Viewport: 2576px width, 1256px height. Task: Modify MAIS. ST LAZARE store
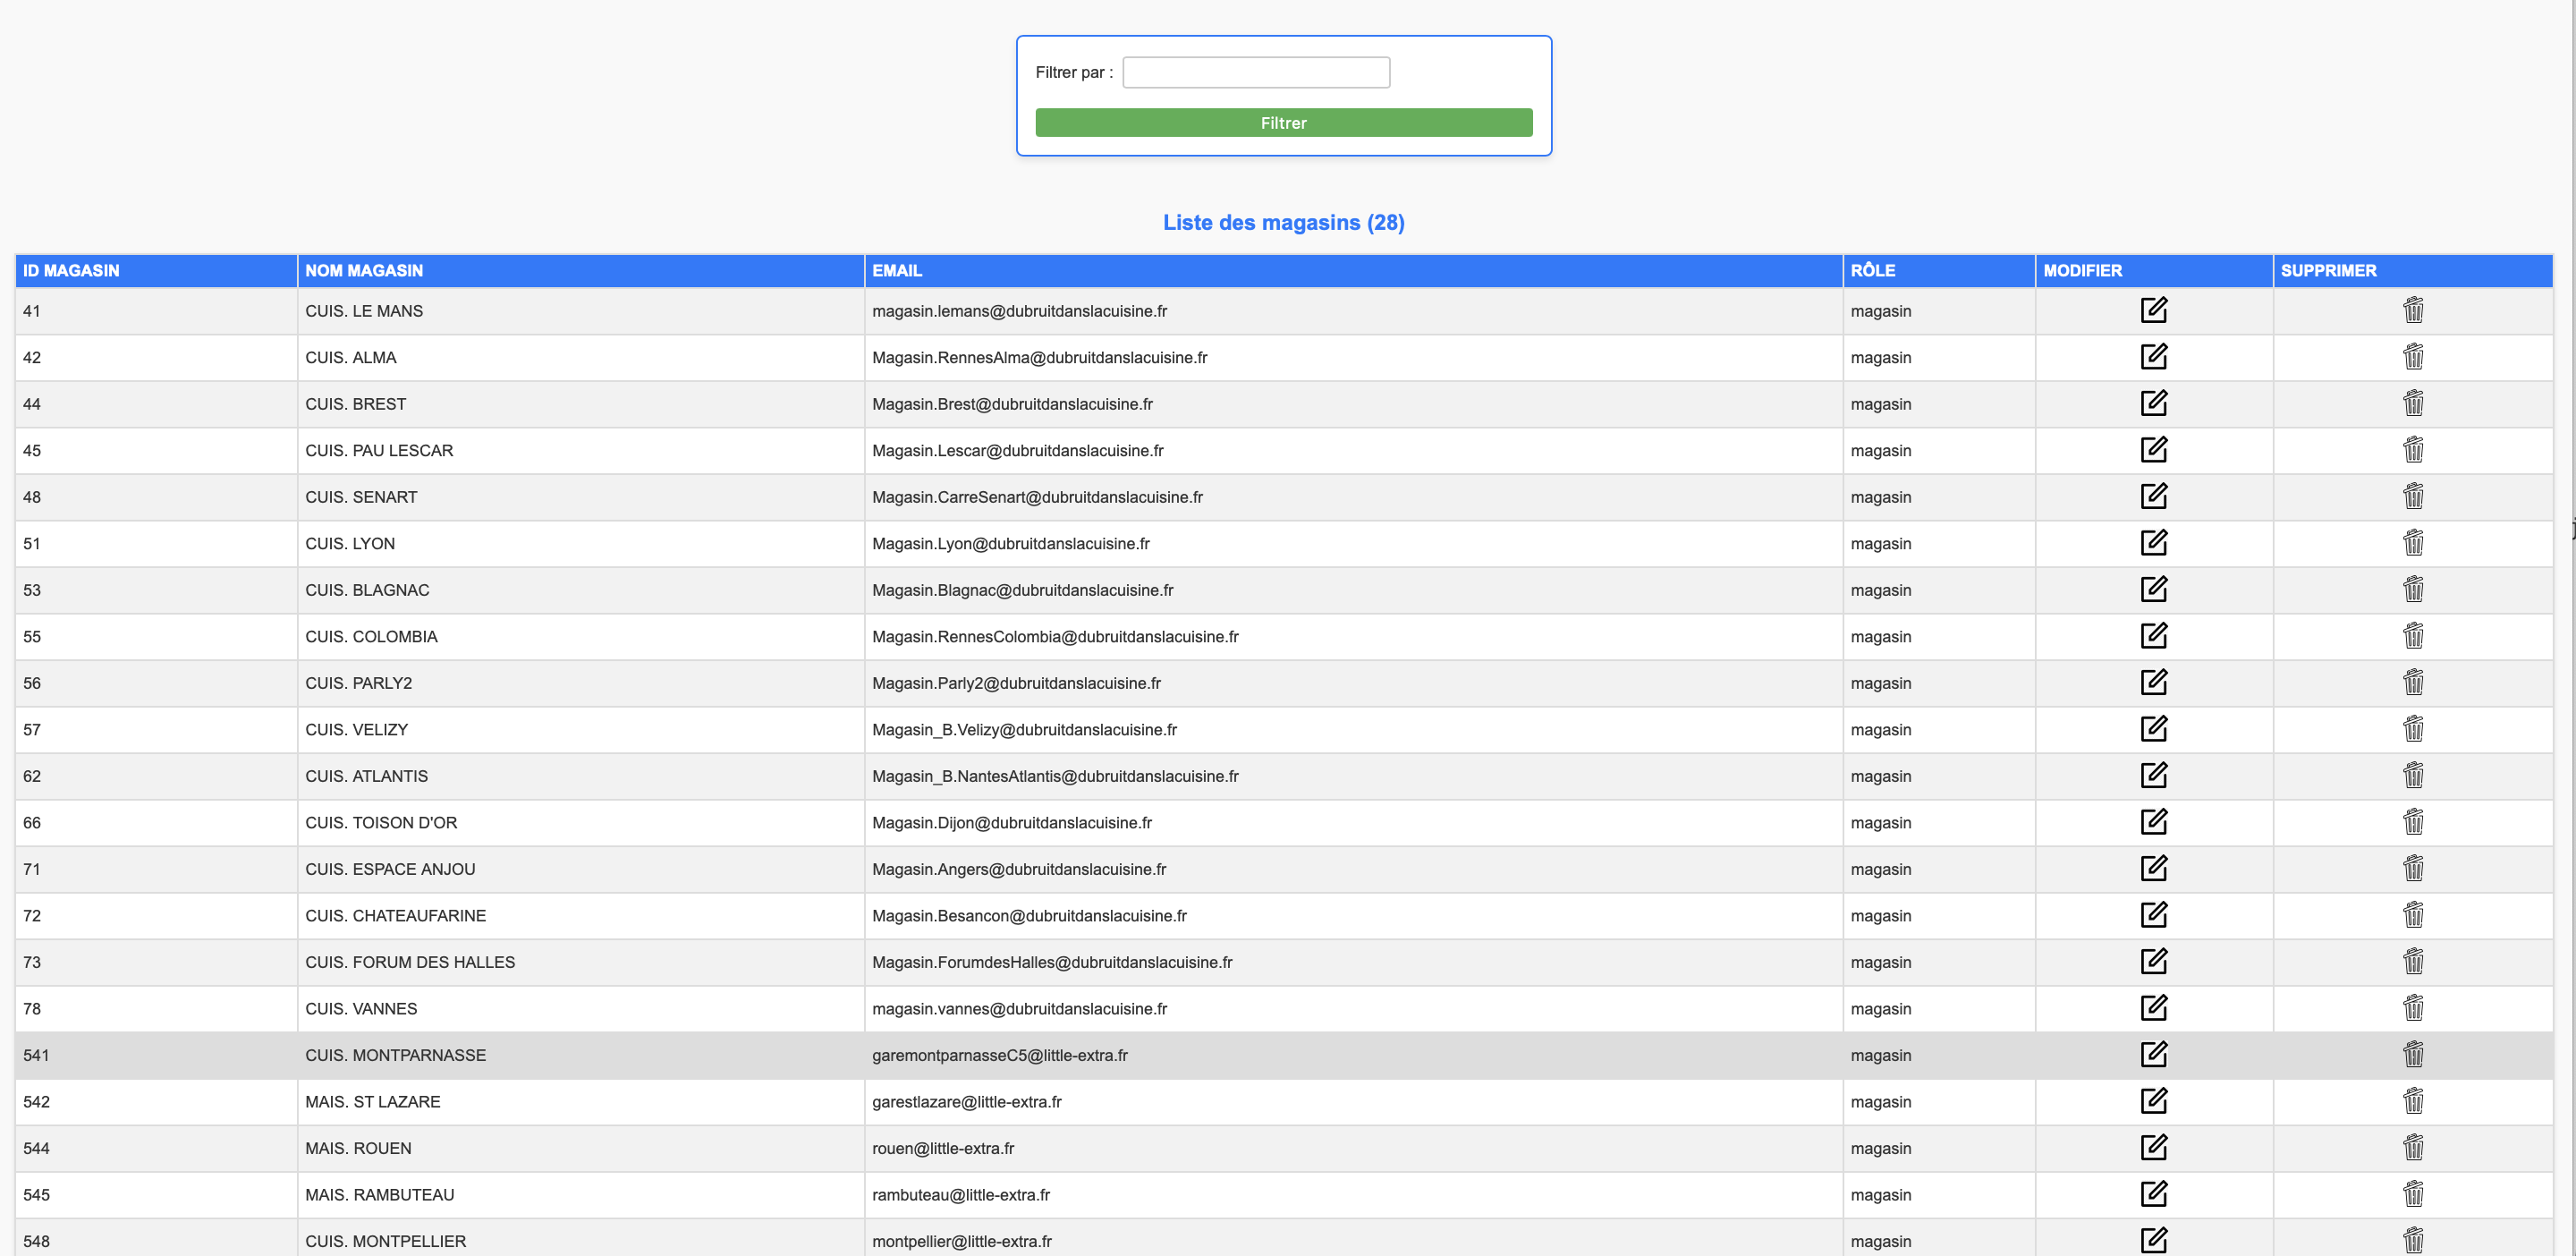tap(2154, 1101)
